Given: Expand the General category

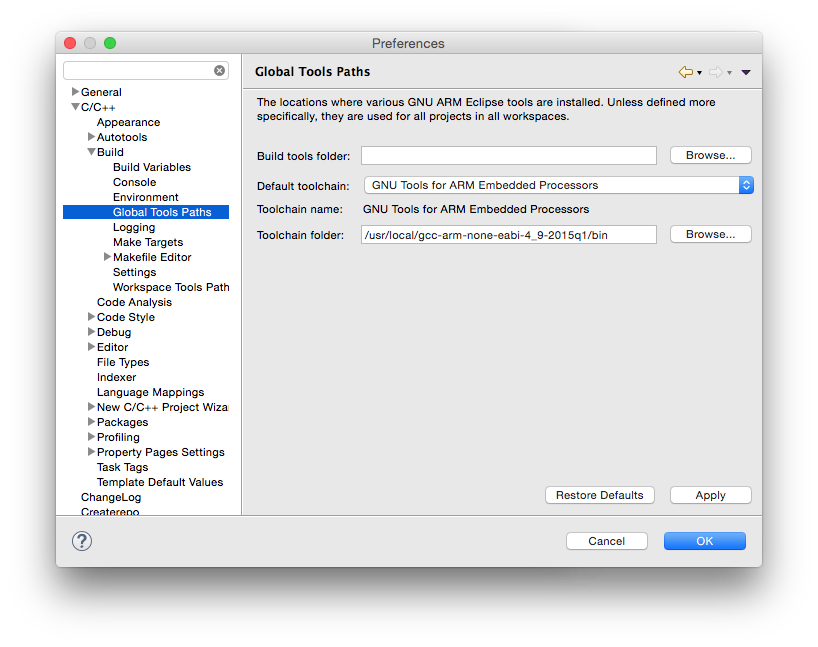Looking at the screenshot, I should (75, 91).
